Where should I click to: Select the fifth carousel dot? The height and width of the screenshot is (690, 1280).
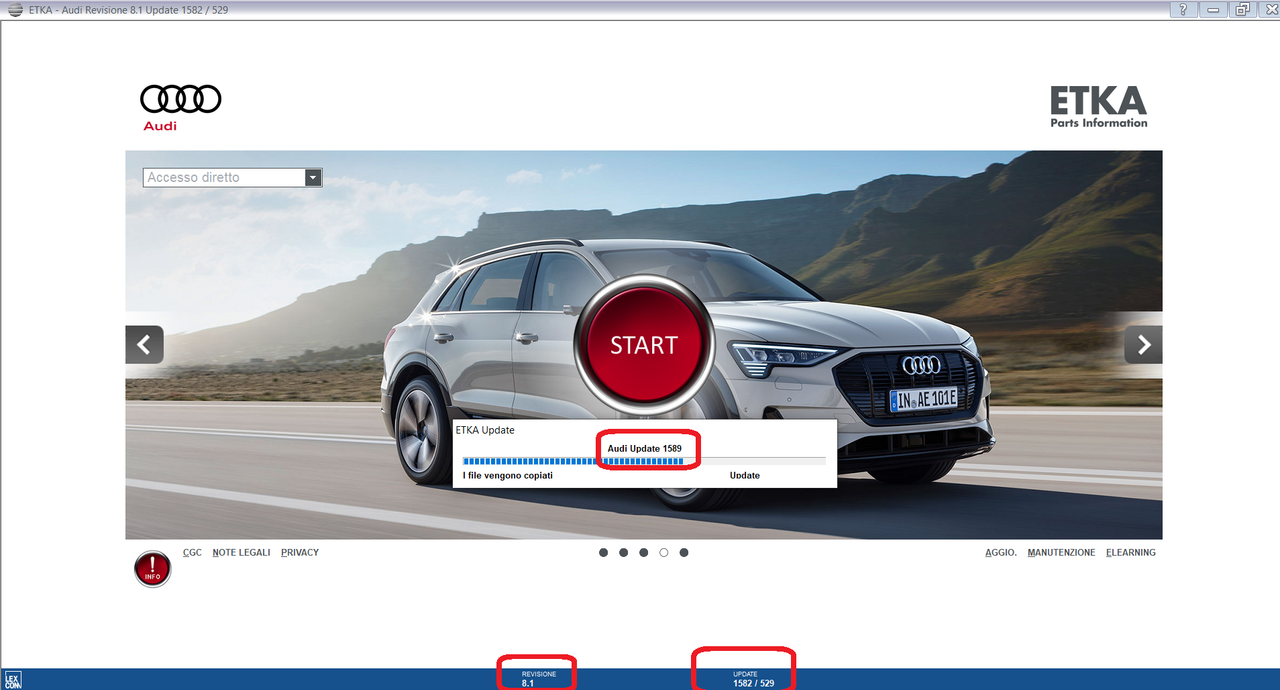tap(683, 552)
